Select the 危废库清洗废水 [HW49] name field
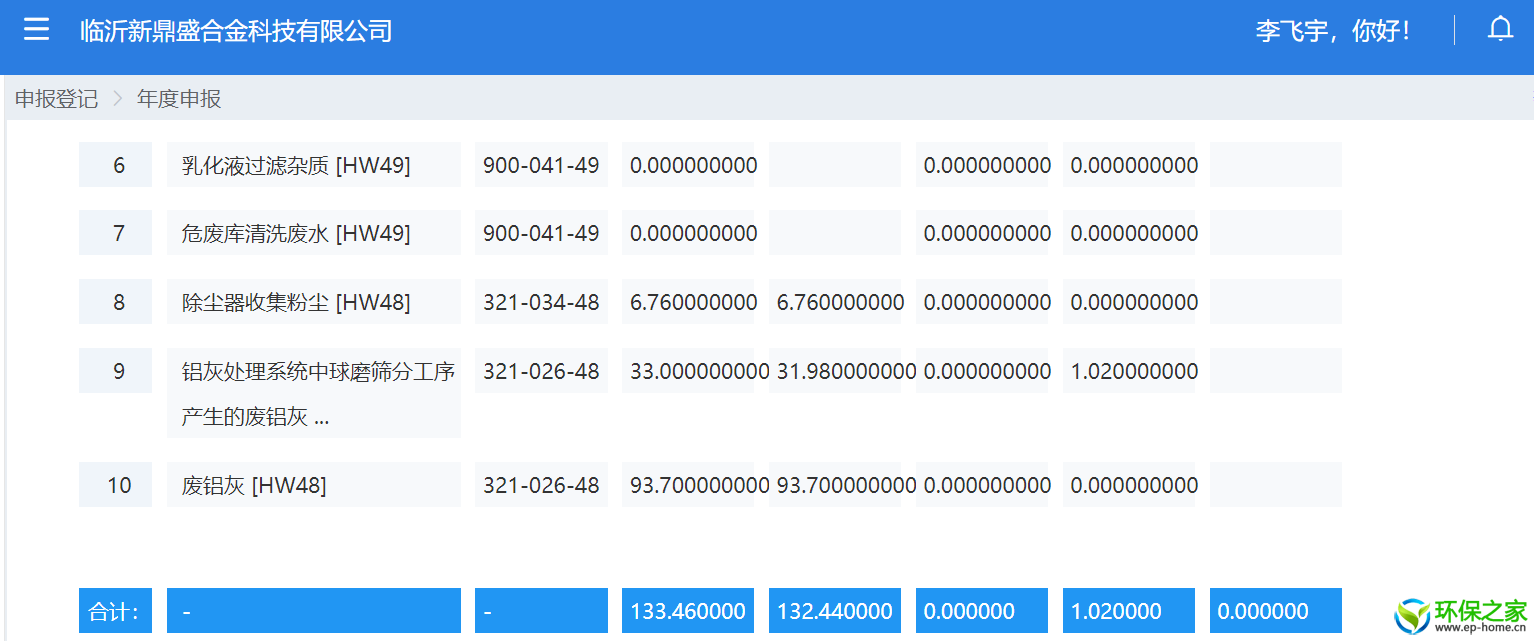The width and height of the screenshot is (1534, 641). tap(313, 233)
